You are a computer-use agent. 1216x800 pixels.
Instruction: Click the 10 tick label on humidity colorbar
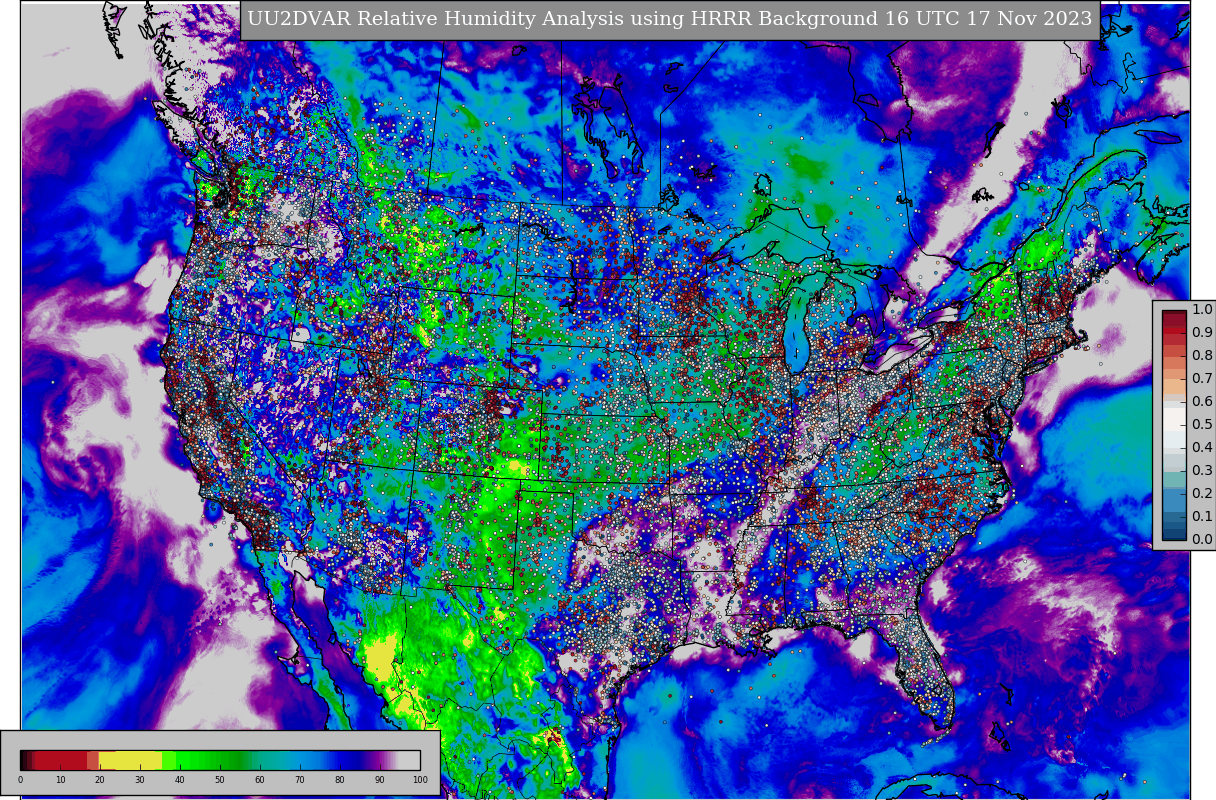point(60,780)
